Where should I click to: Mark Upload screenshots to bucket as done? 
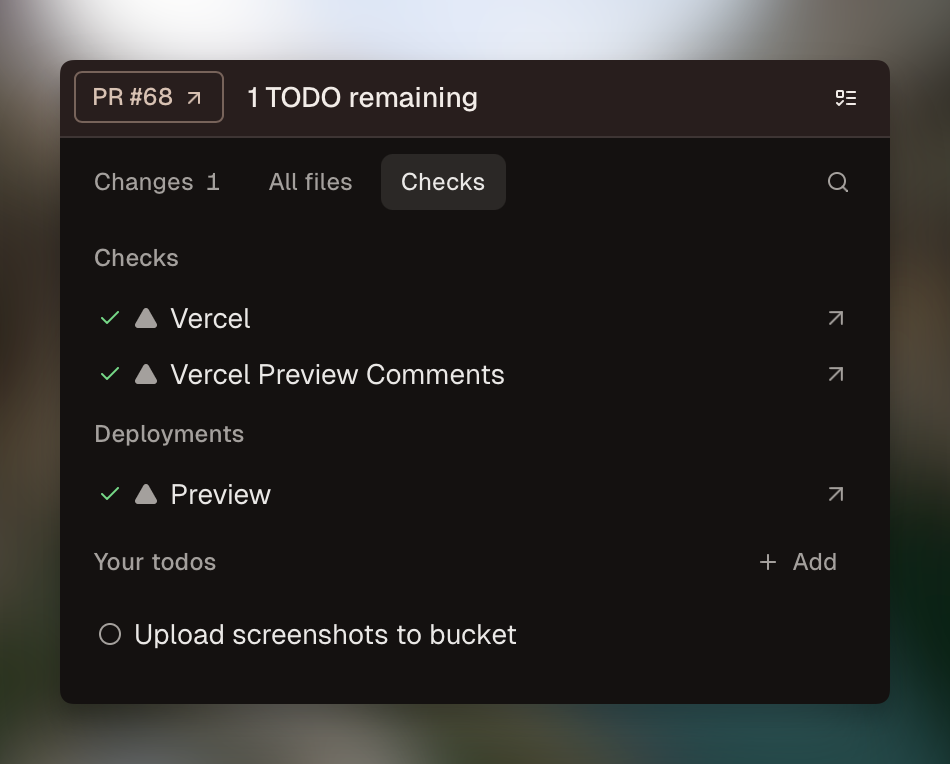click(110, 634)
